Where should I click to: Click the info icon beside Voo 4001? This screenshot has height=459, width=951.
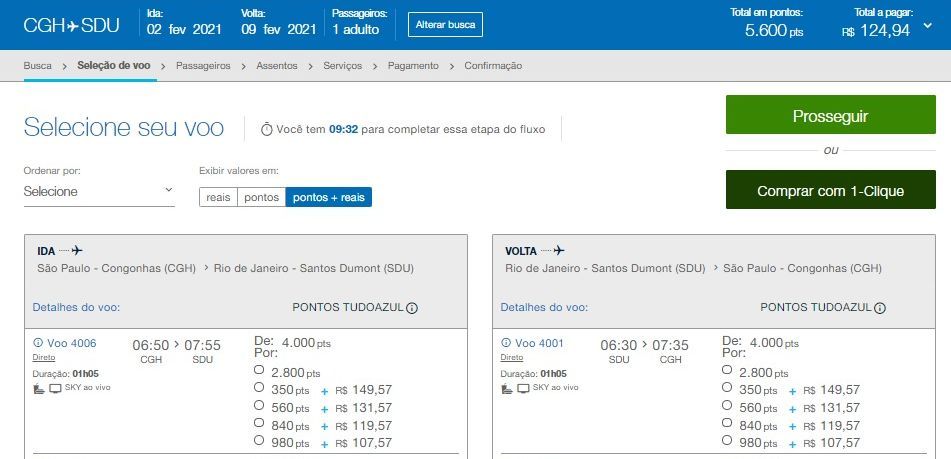506,343
